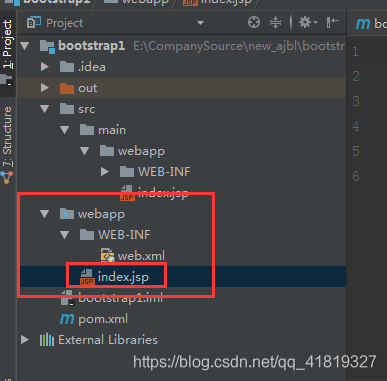Click the Maven m icon of pom.xml
387x381 pixels.
pyautogui.click(x=67, y=319)
